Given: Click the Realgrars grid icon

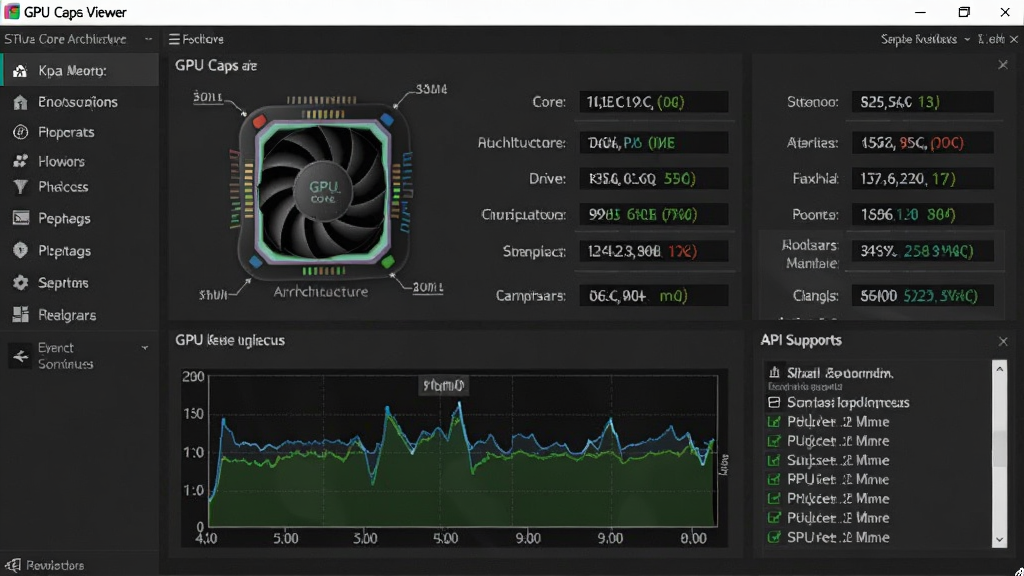Looking at the screenshot, I should pos(20,315).
